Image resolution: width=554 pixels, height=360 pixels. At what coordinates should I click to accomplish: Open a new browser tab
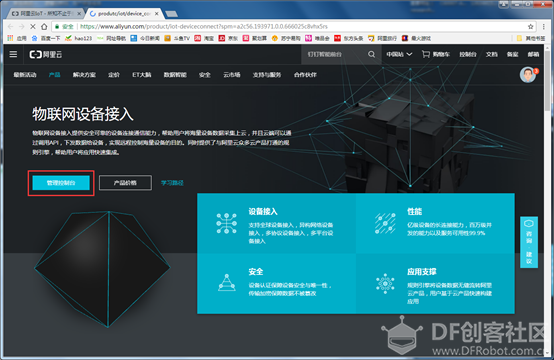click(x=172, y=14)
